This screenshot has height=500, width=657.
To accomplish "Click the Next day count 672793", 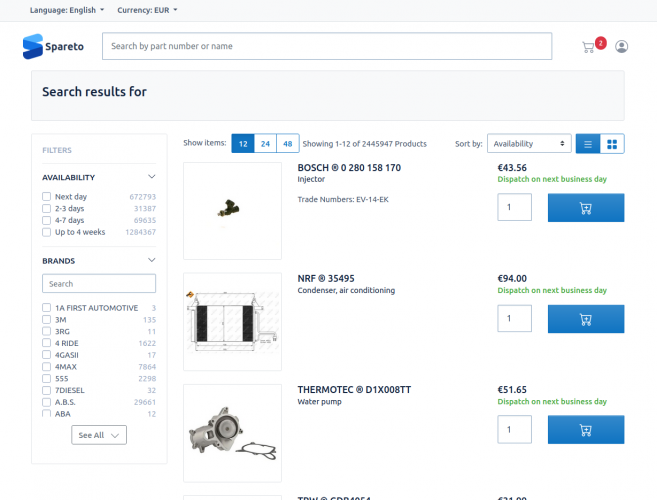I will [142, 197].
